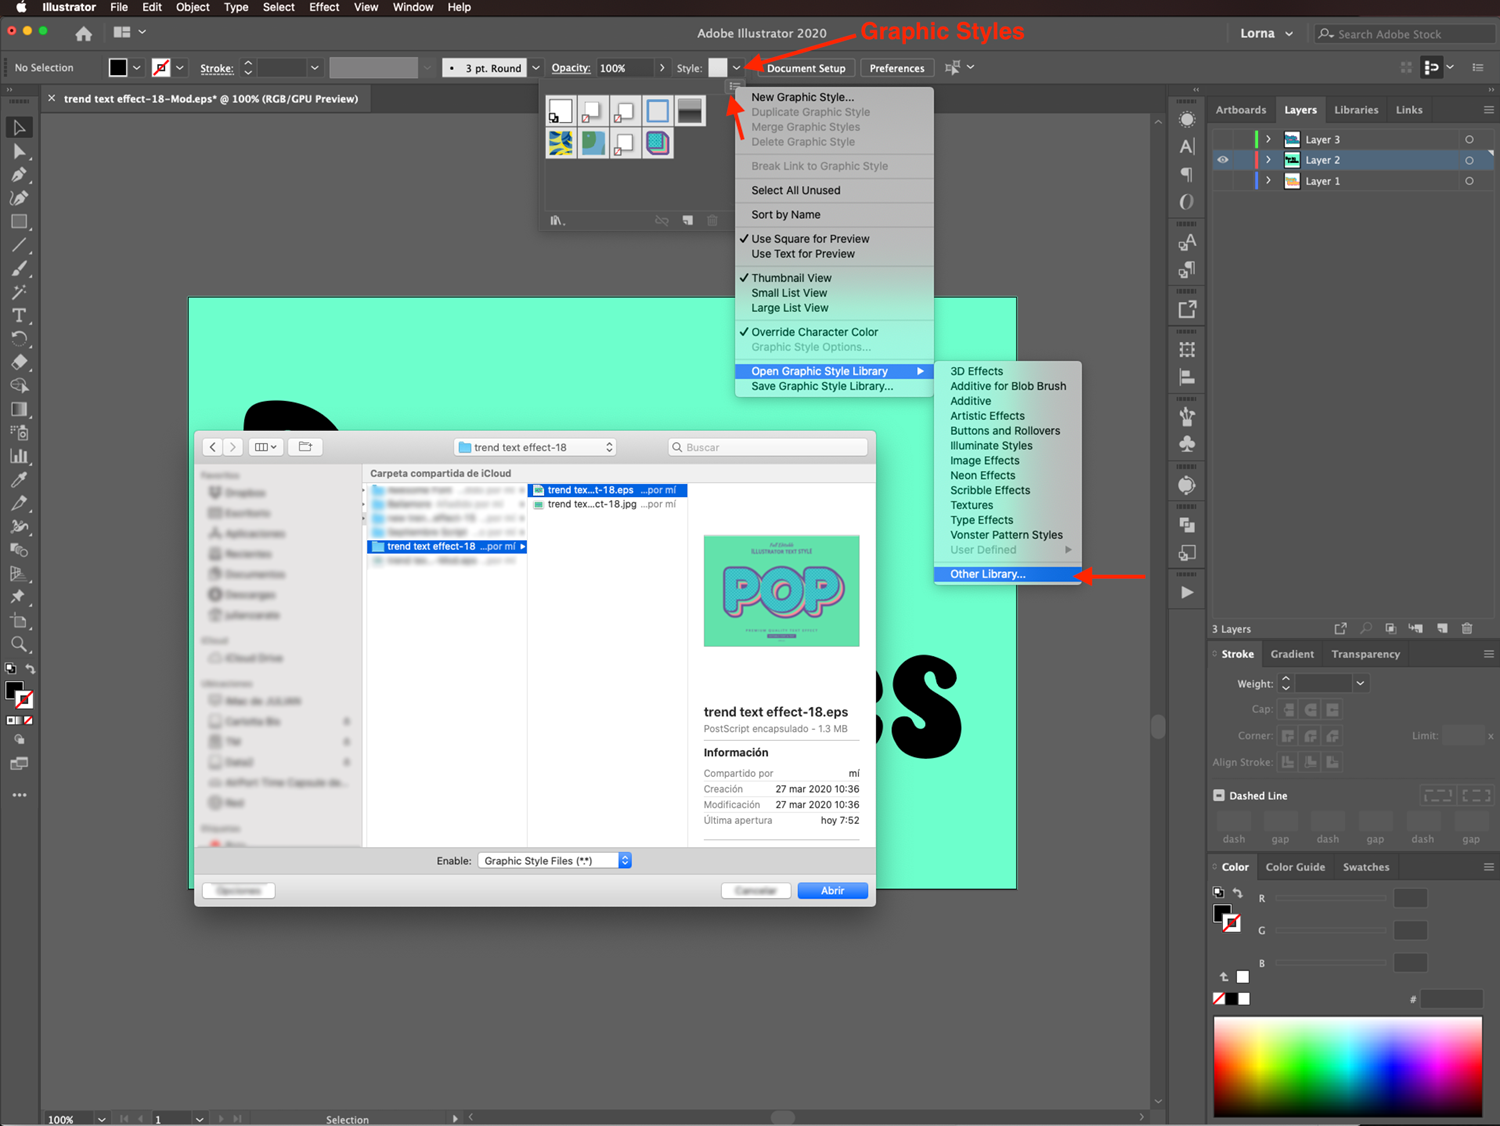The width and height of the screenshot is (1500, 1126).
Task: Click the Preferences button
Action: point(896,68)
